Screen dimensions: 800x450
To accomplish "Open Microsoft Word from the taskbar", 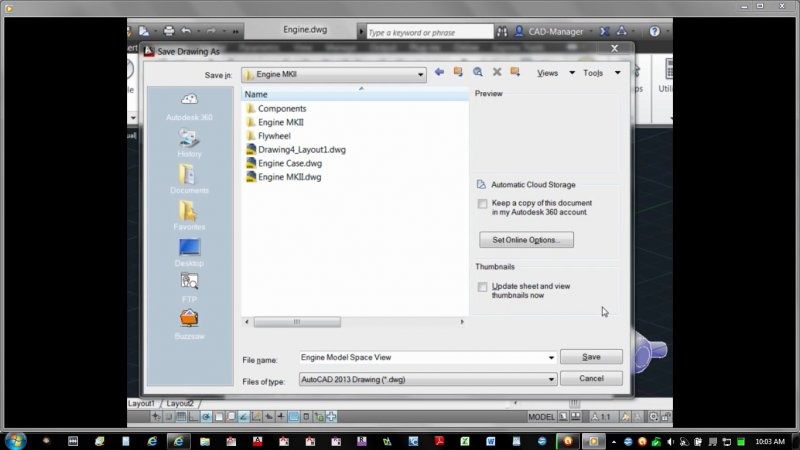I will click(490, 441).
